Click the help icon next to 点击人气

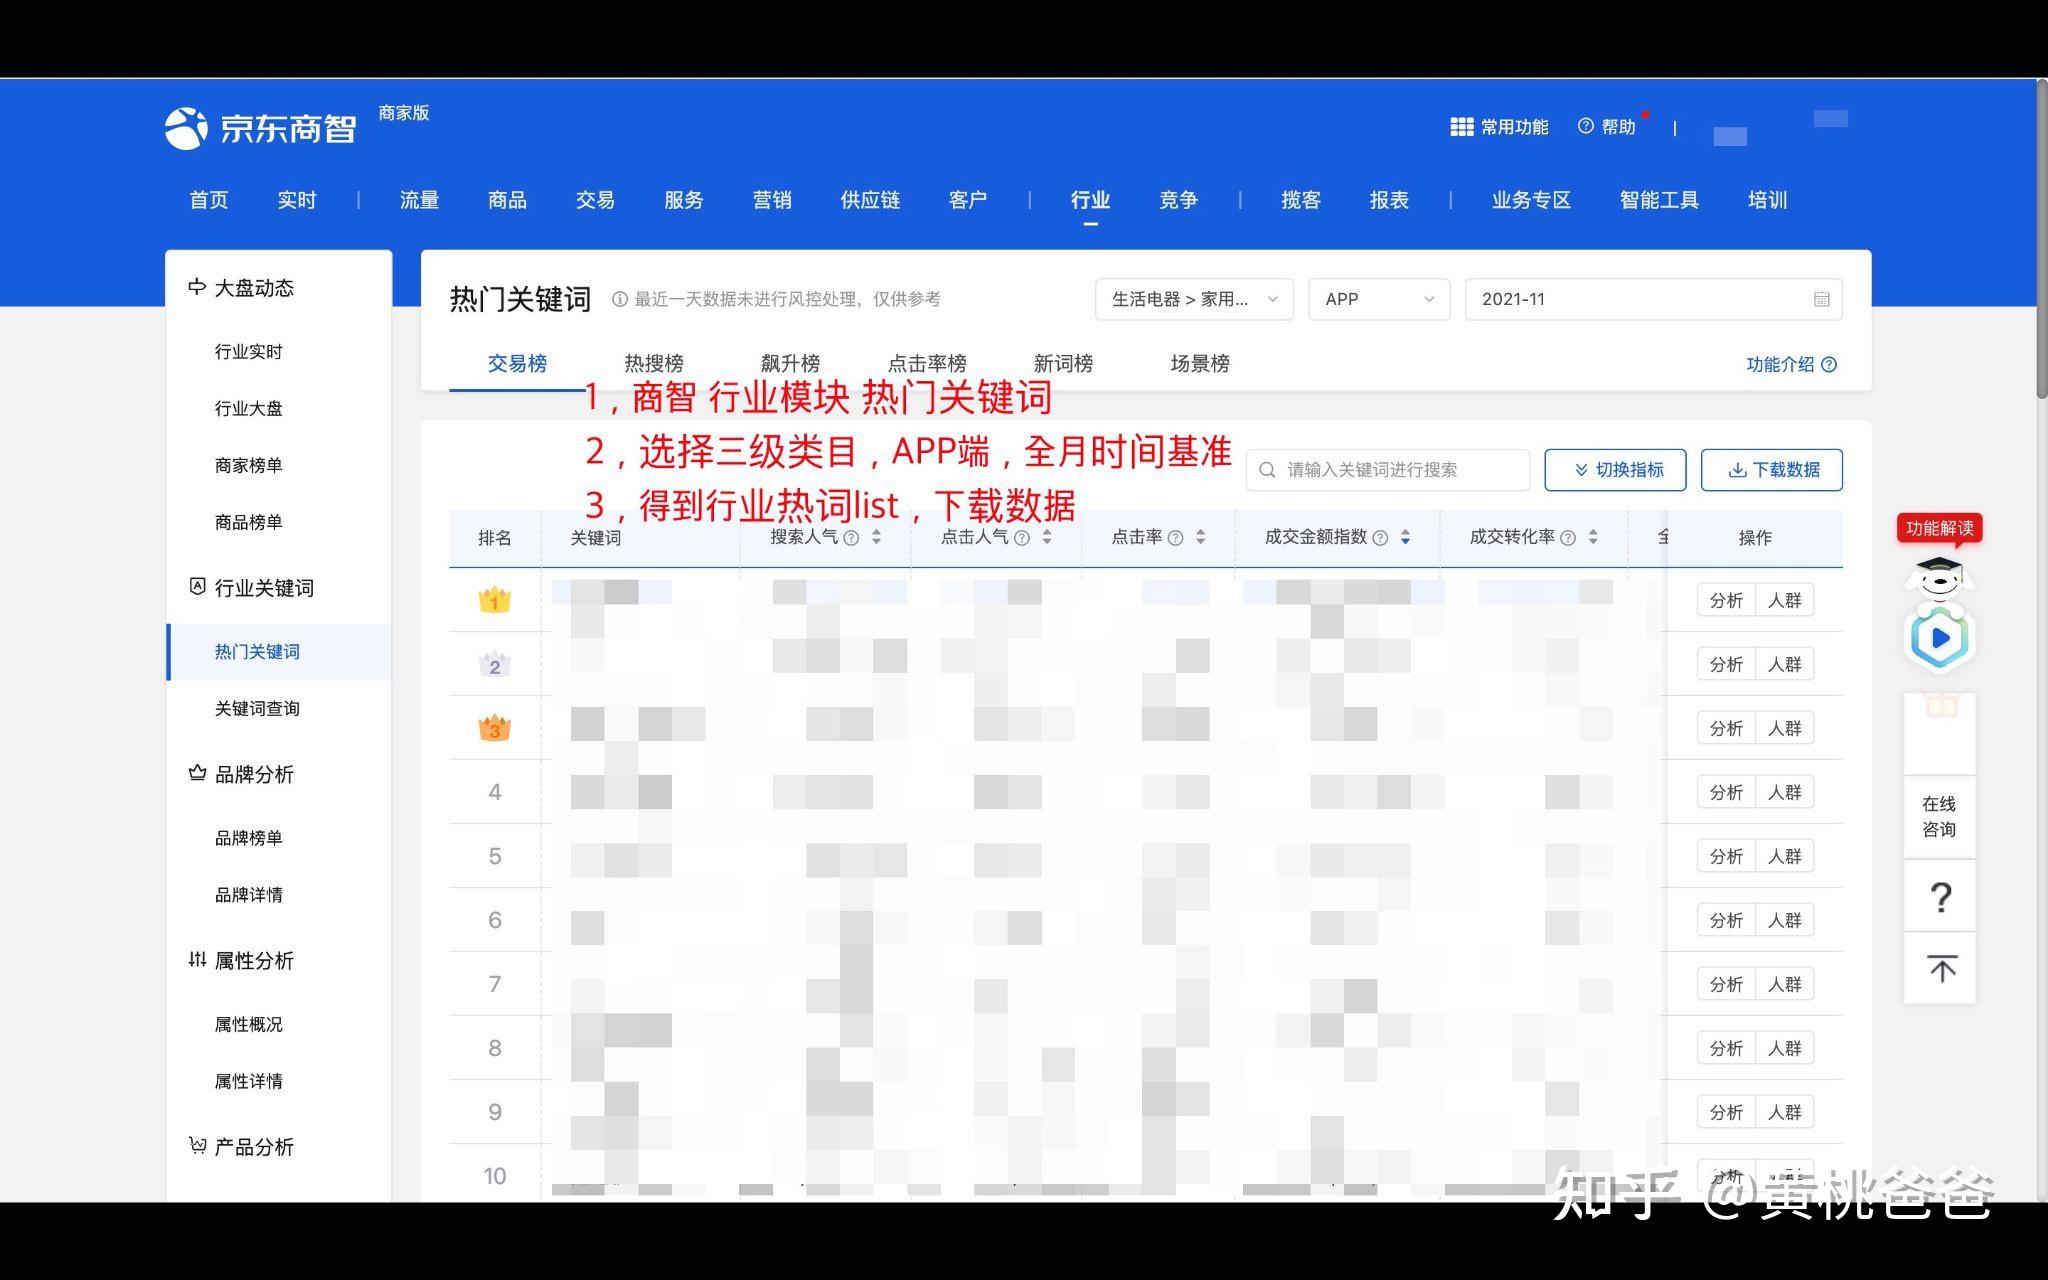1021,538
